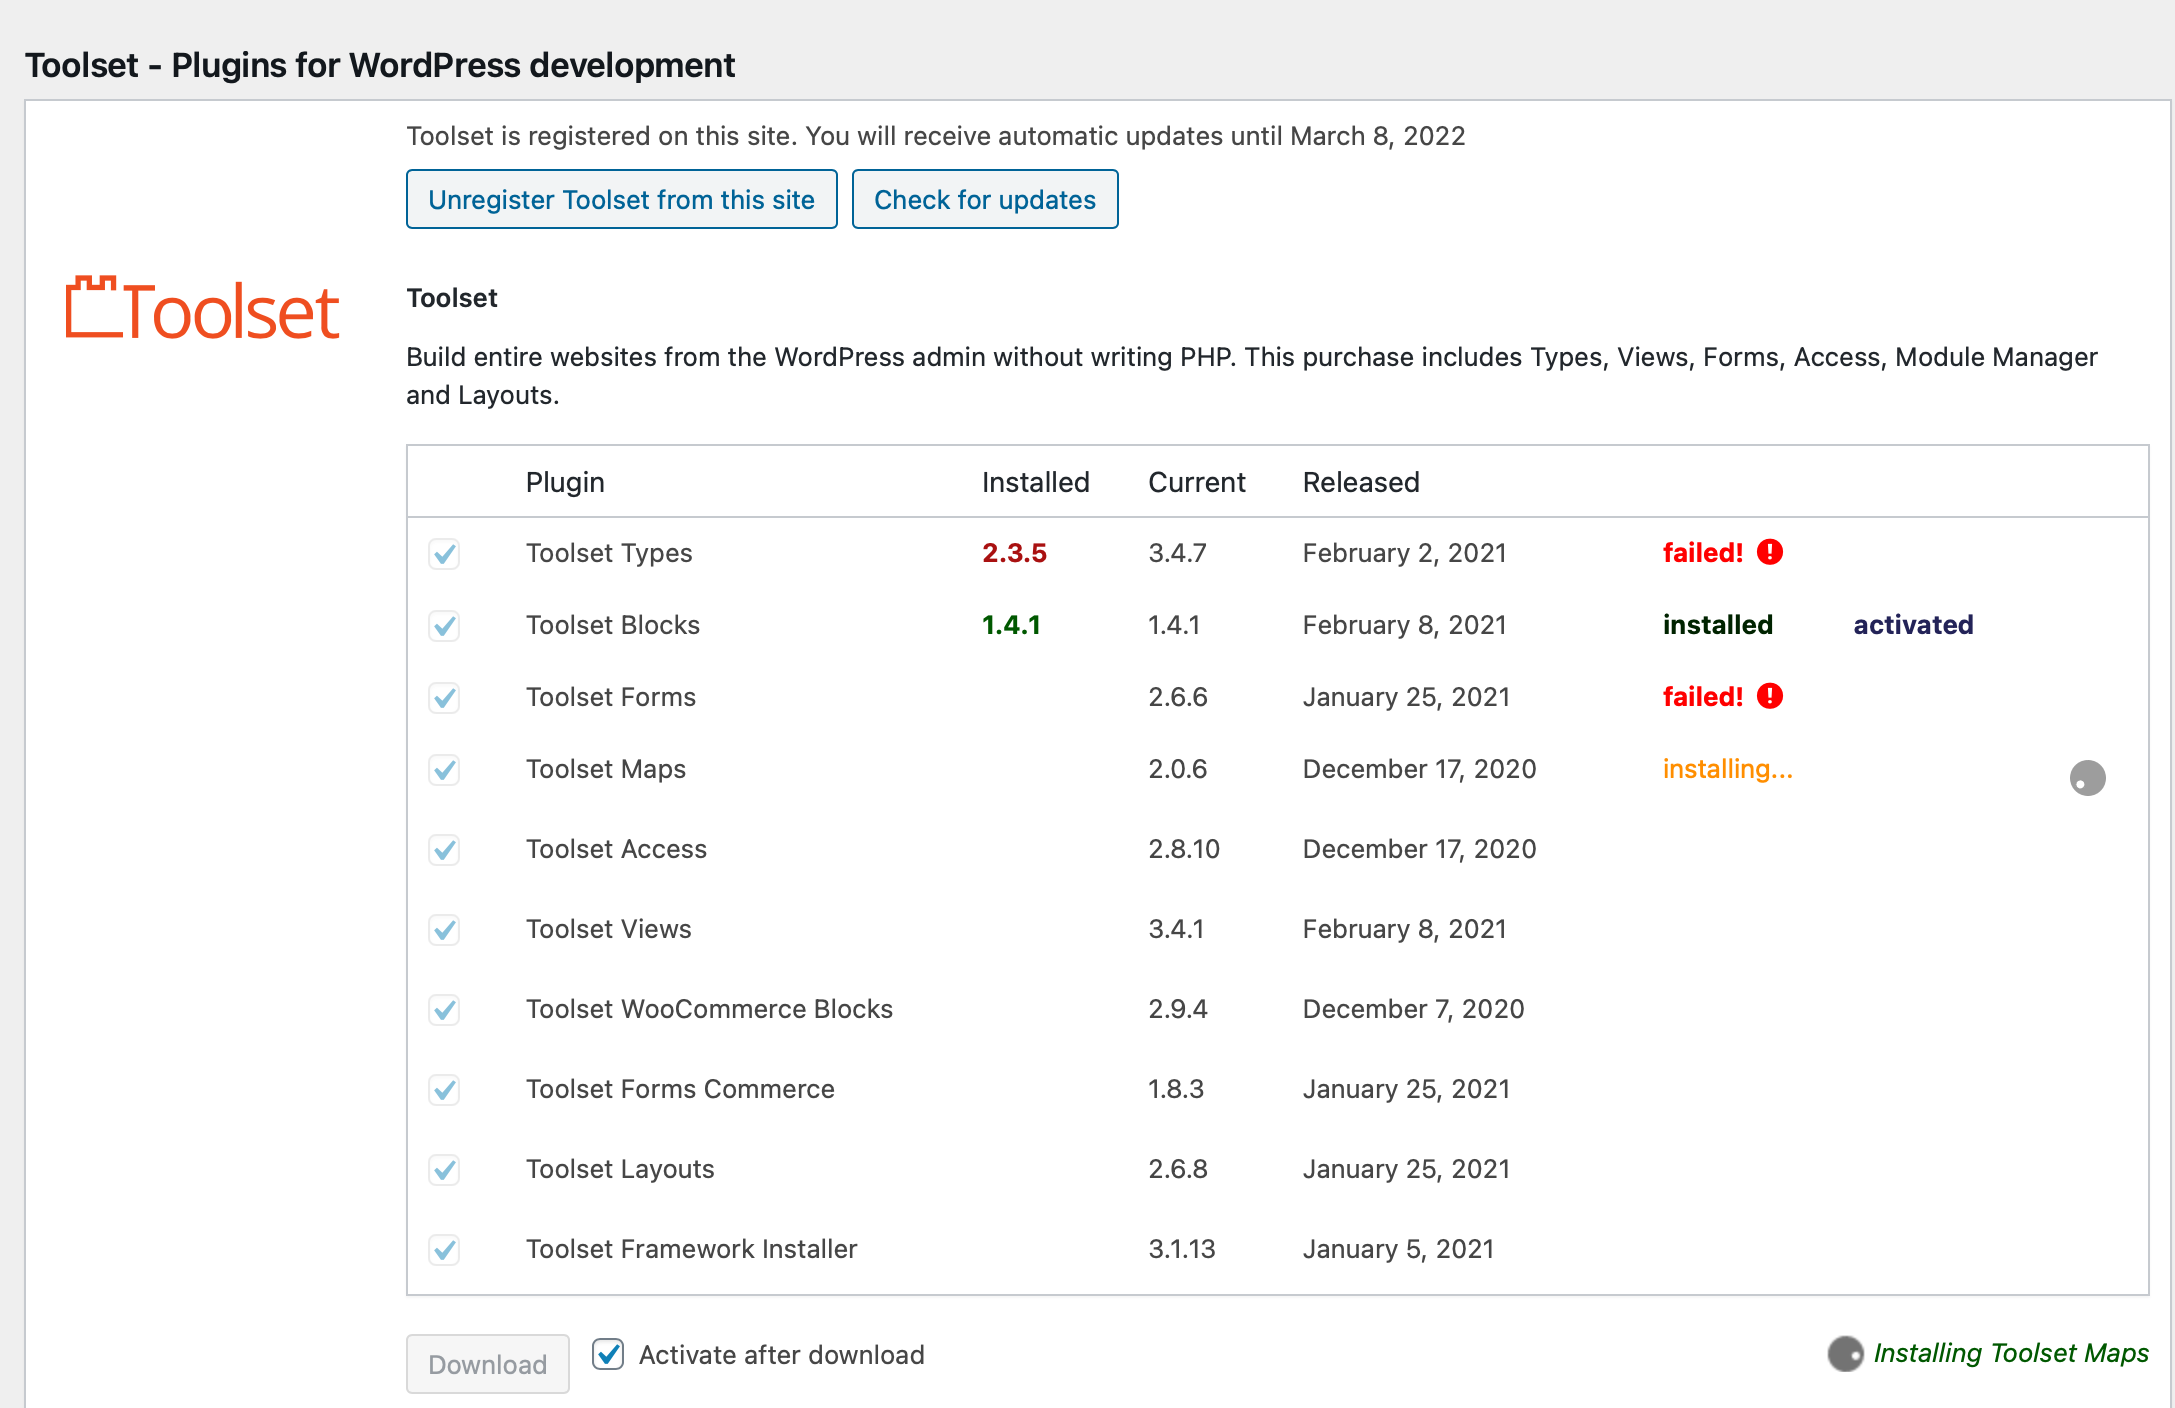Click spinner beside Installing Toolset Maps status
Image resolution: width=2175 pixels, height=1408 pixels.
[x=1845, y=1354]
